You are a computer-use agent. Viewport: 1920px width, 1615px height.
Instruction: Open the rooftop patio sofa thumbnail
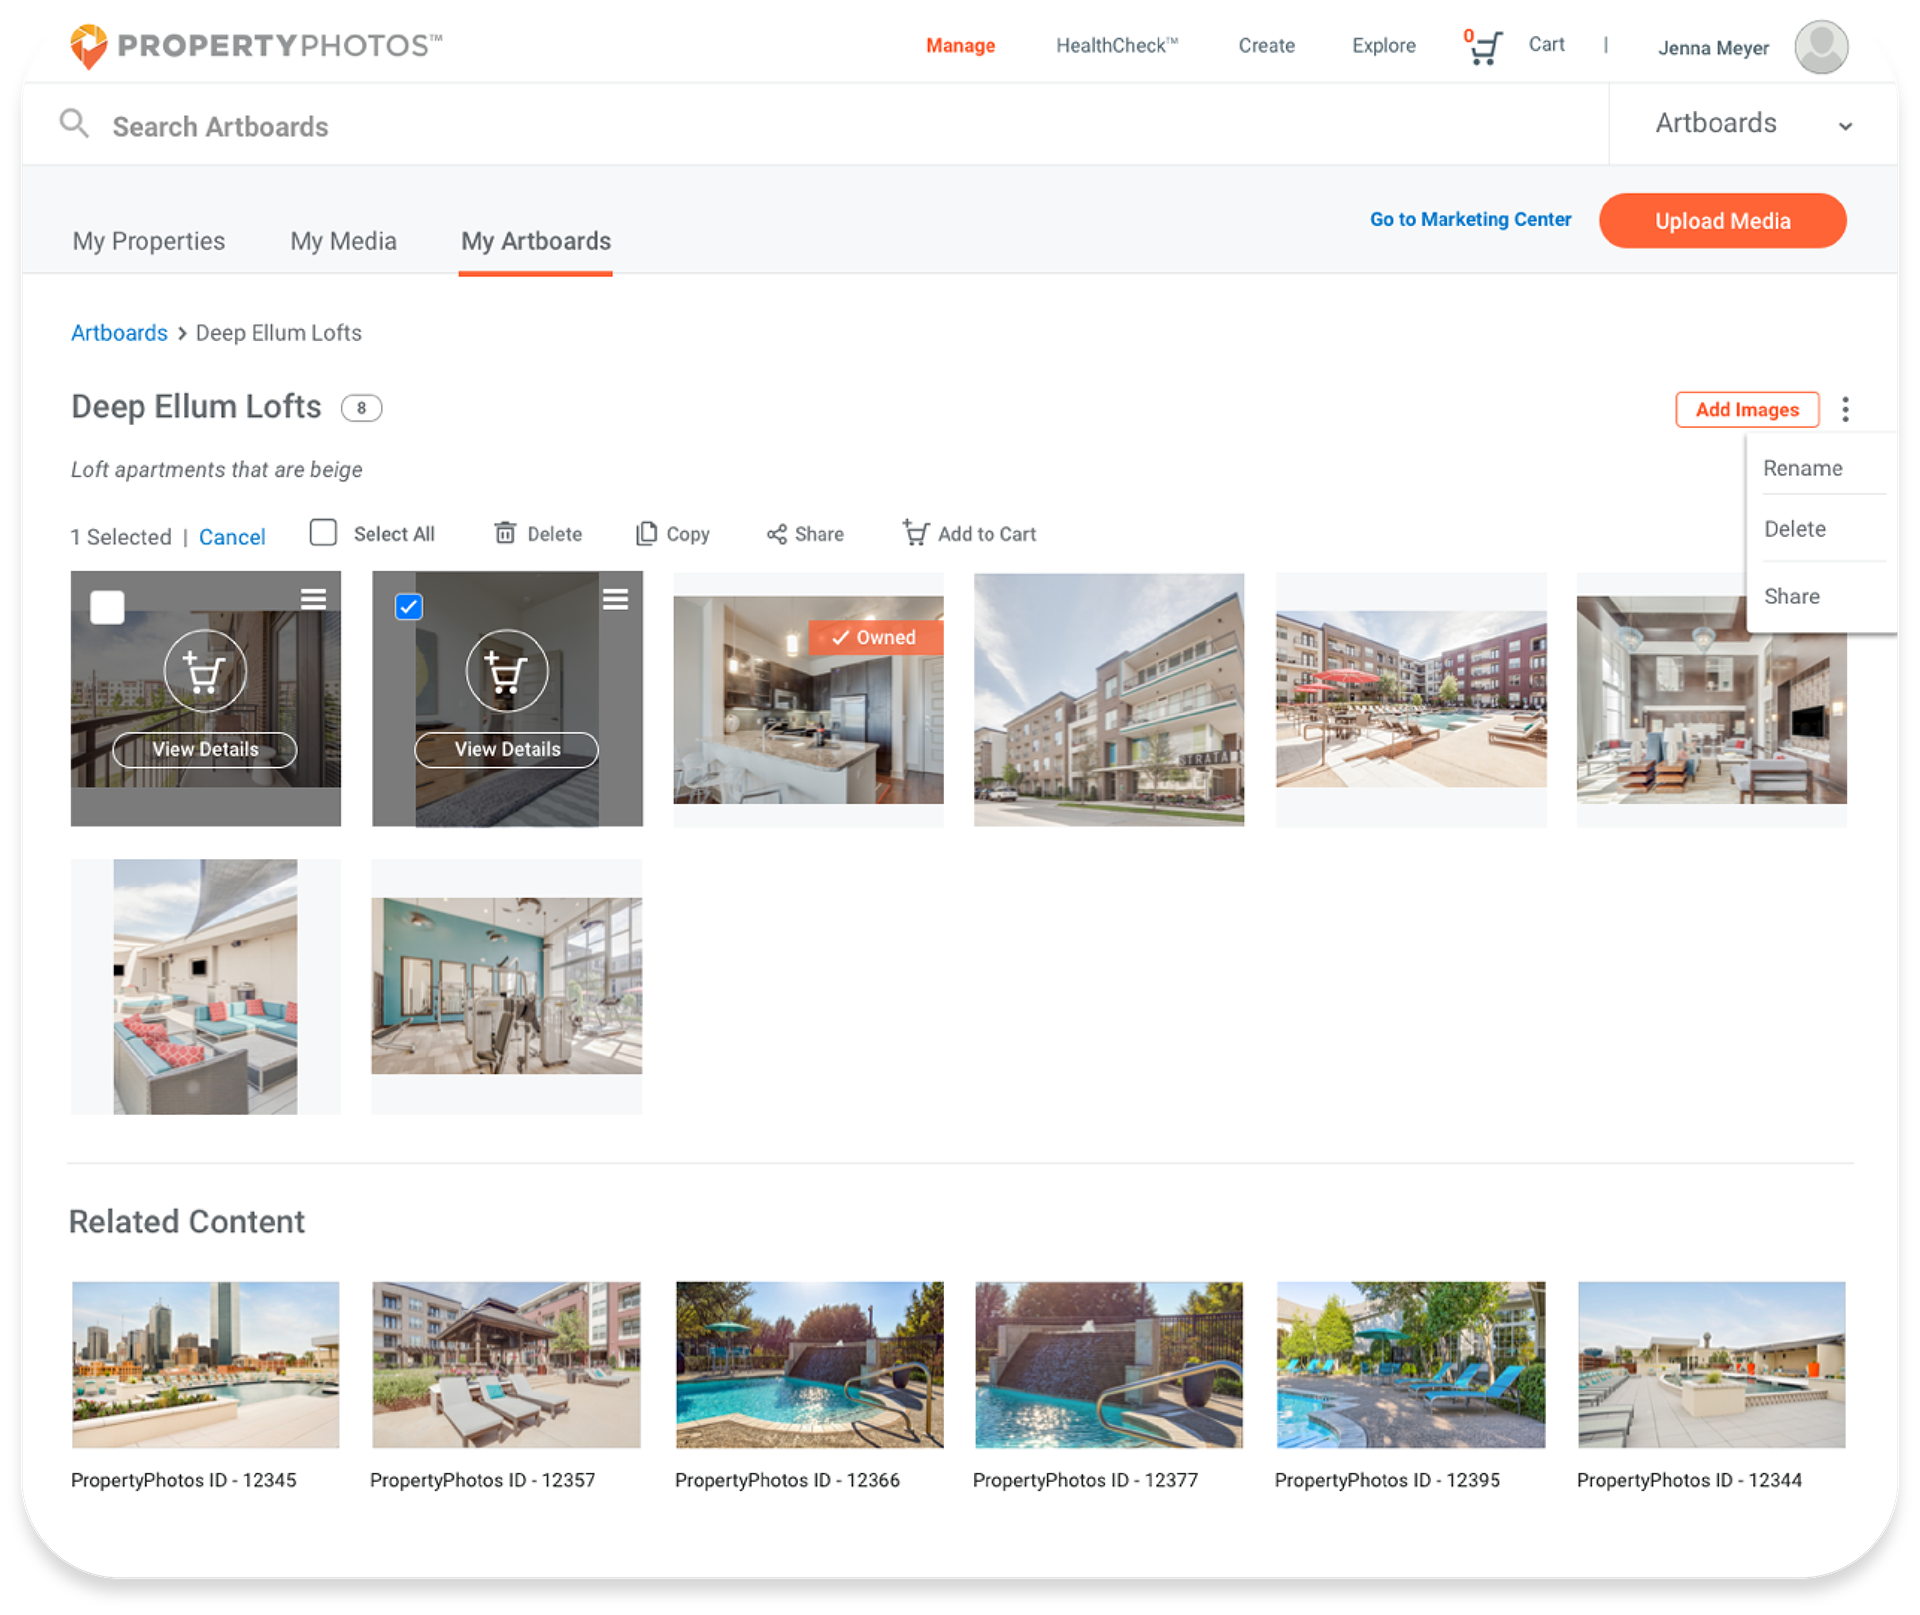tap(205, 987)
